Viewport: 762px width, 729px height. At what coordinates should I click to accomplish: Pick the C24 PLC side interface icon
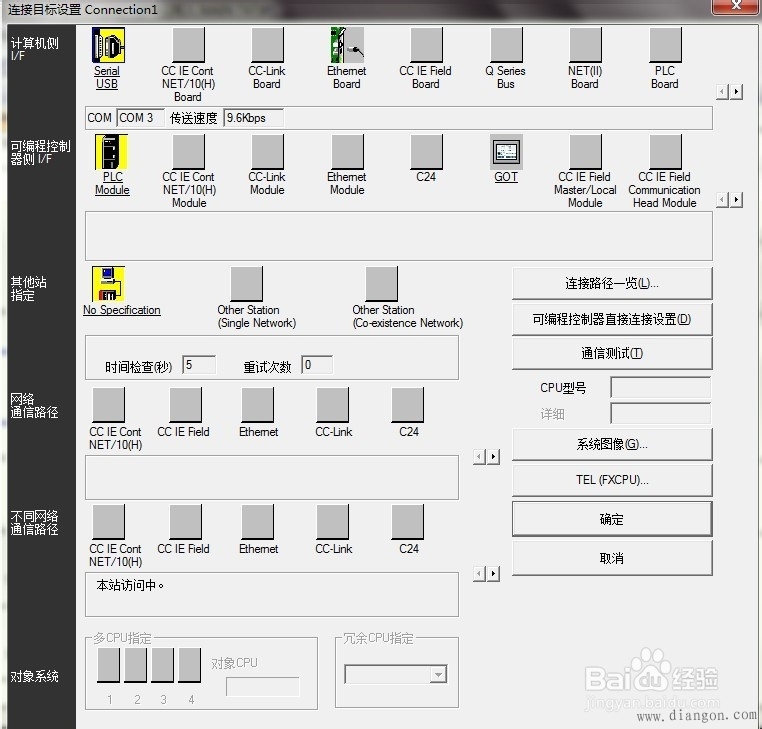pos(426,152)
